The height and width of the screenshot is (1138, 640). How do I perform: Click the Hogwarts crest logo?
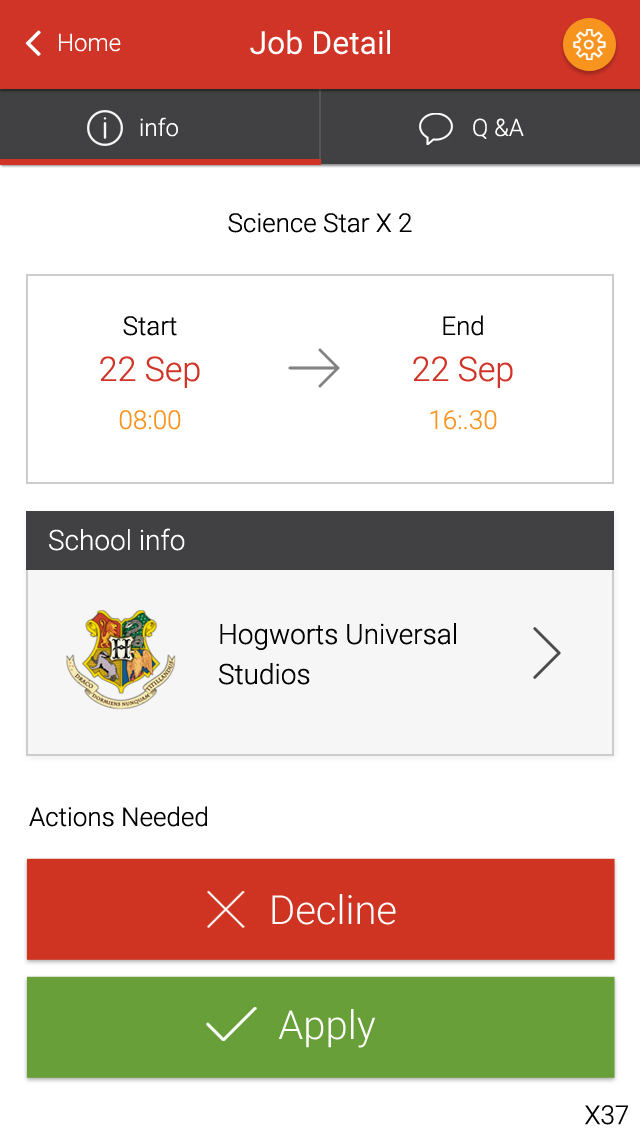(120, 659)
